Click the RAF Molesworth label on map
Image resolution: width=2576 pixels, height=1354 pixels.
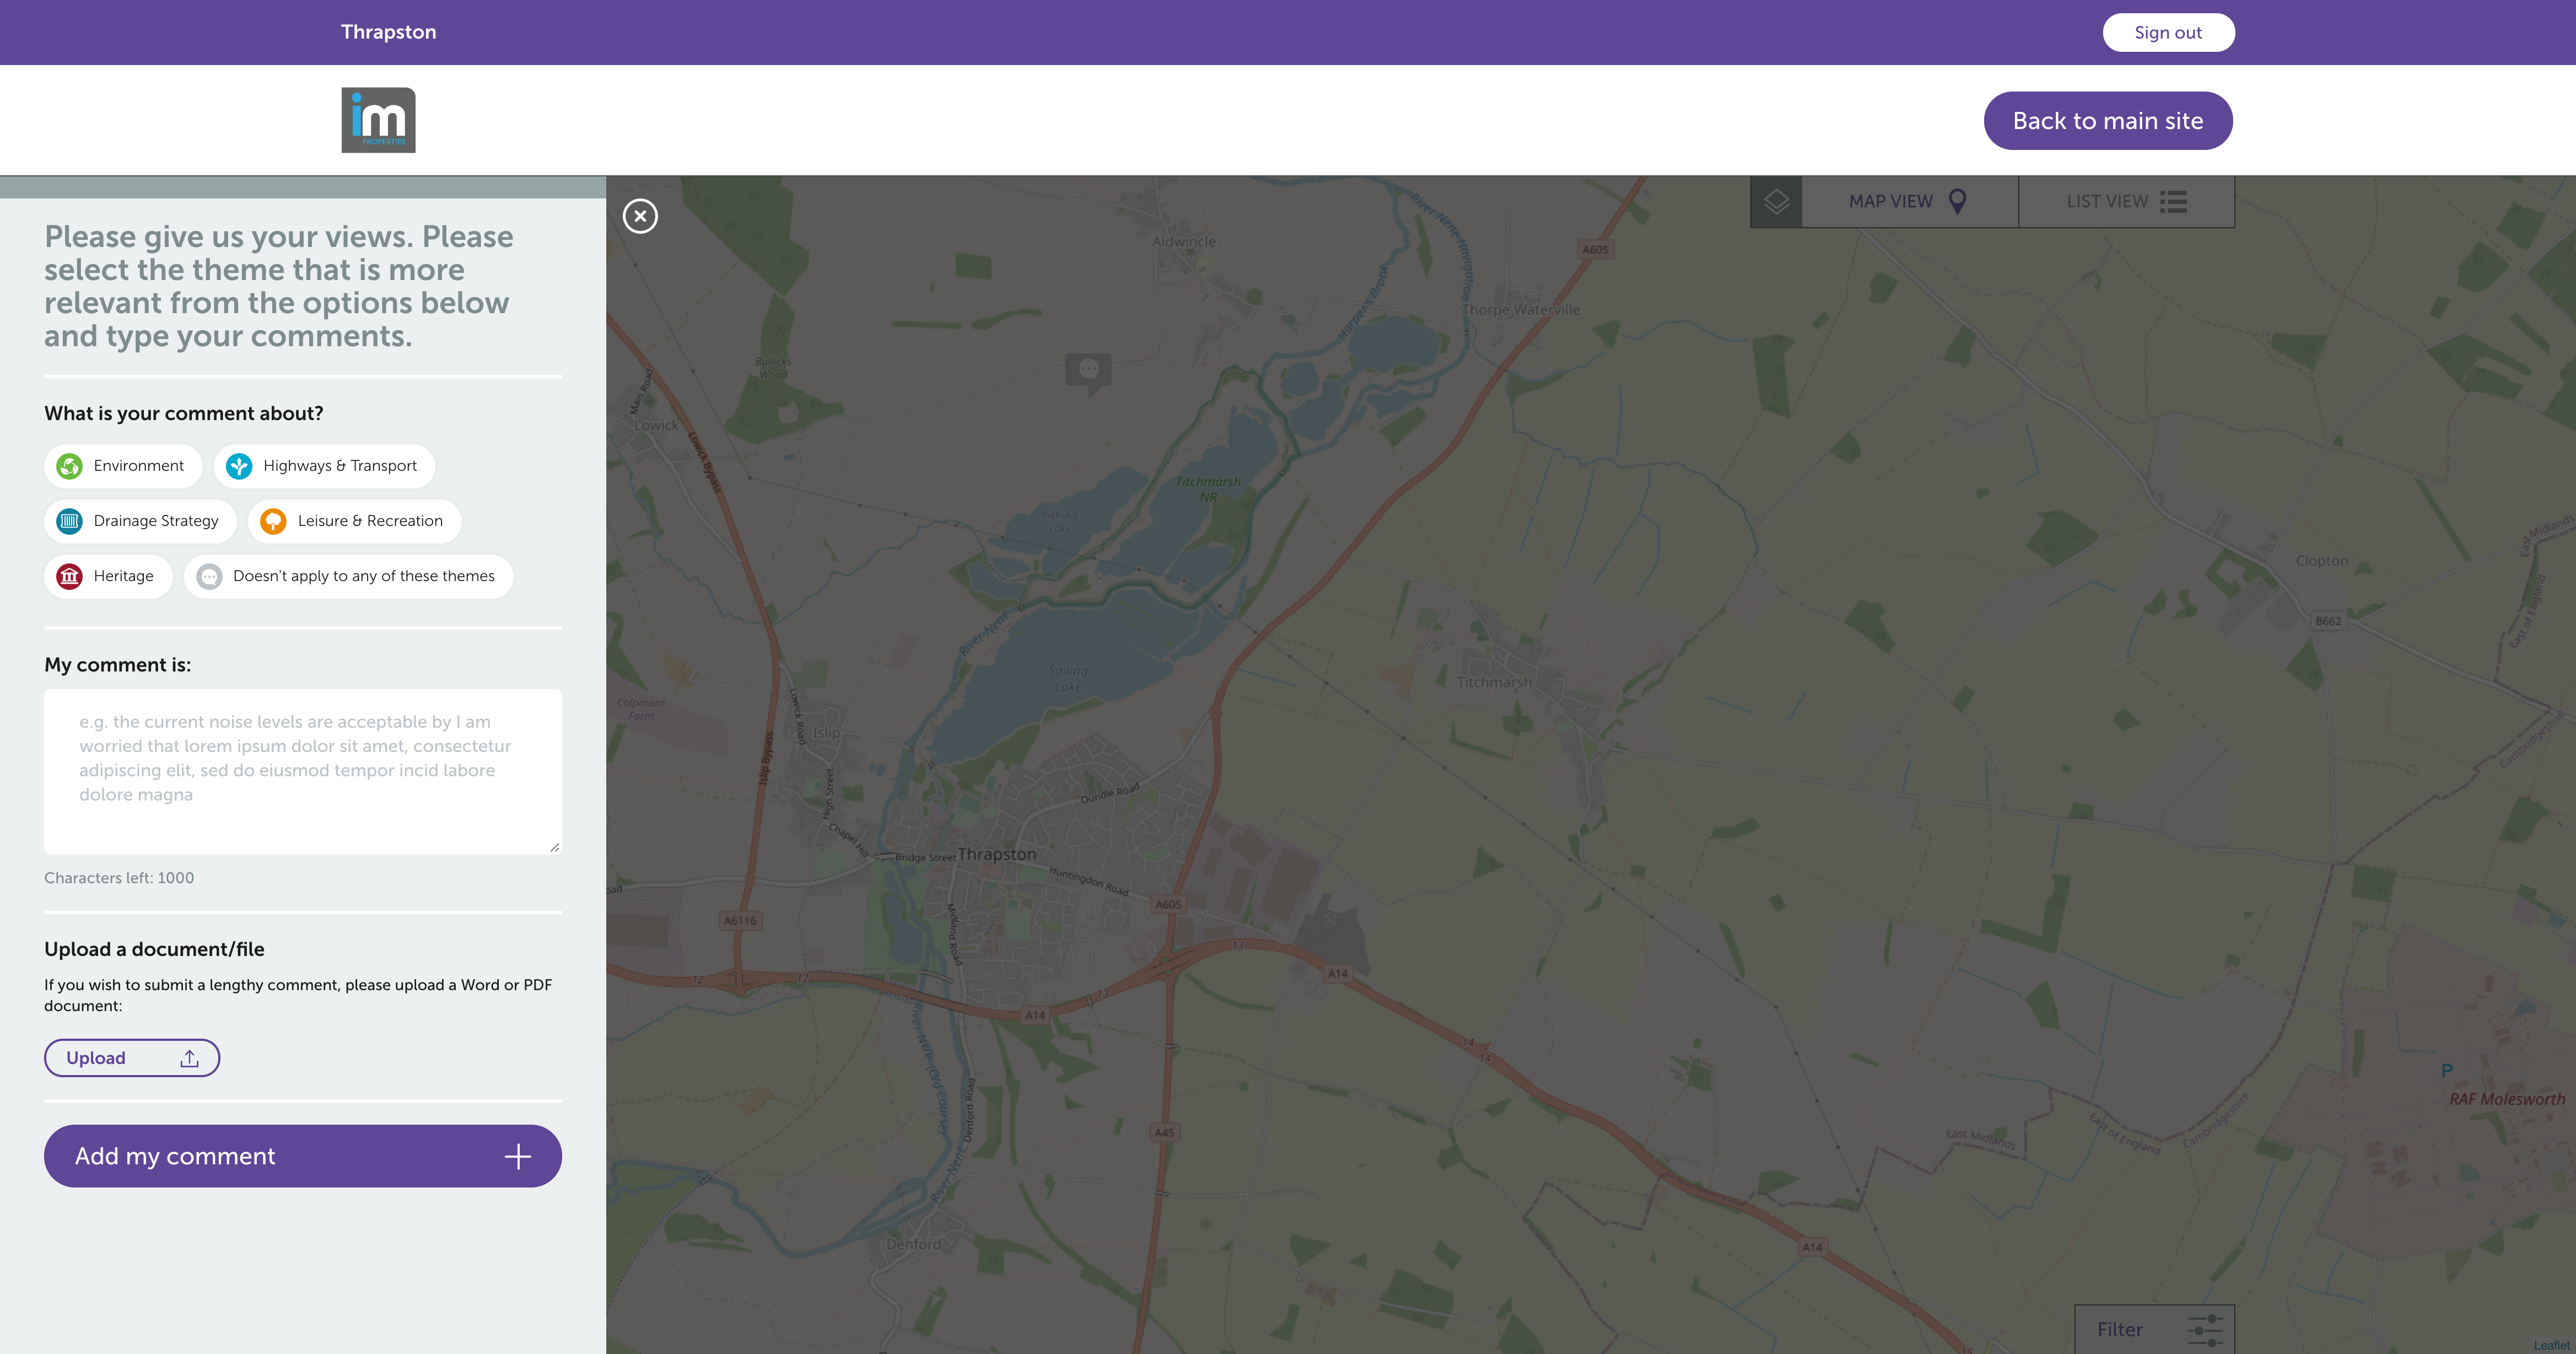pyautogui.click(x=2507, y=1099)
